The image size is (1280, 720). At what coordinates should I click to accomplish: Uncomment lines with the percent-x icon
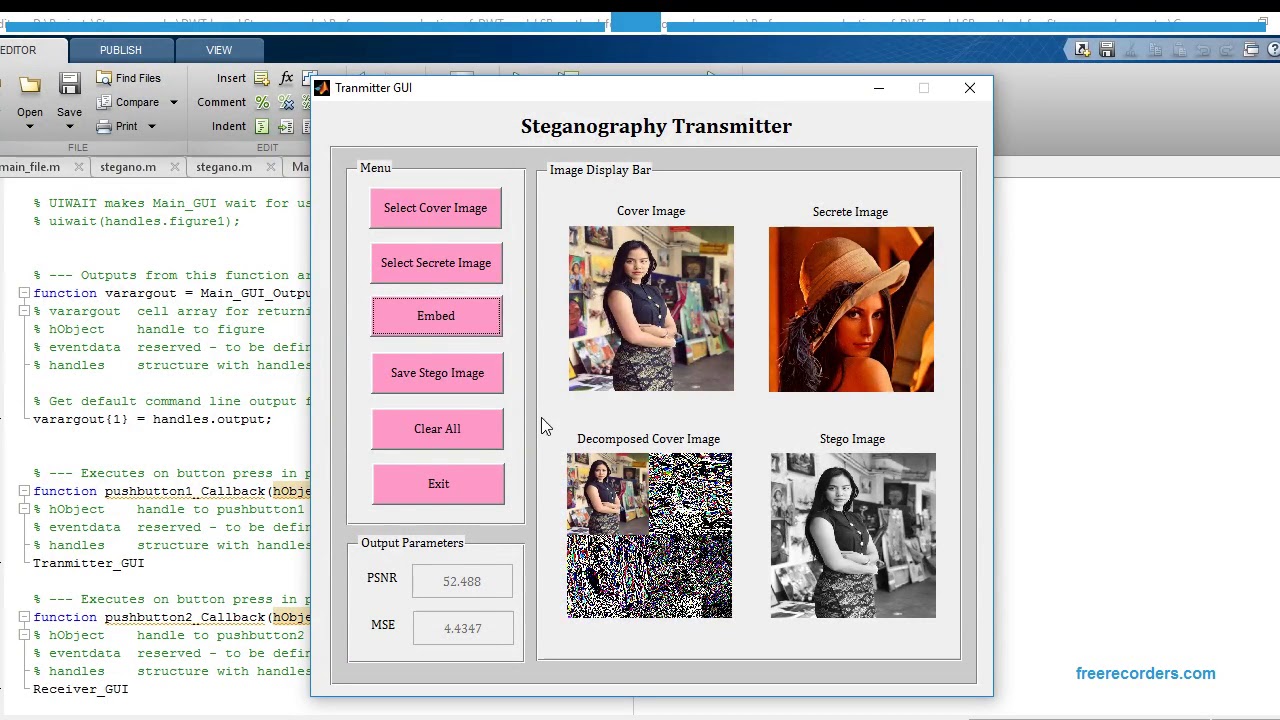pyautogui.click(x=286, y=102)
